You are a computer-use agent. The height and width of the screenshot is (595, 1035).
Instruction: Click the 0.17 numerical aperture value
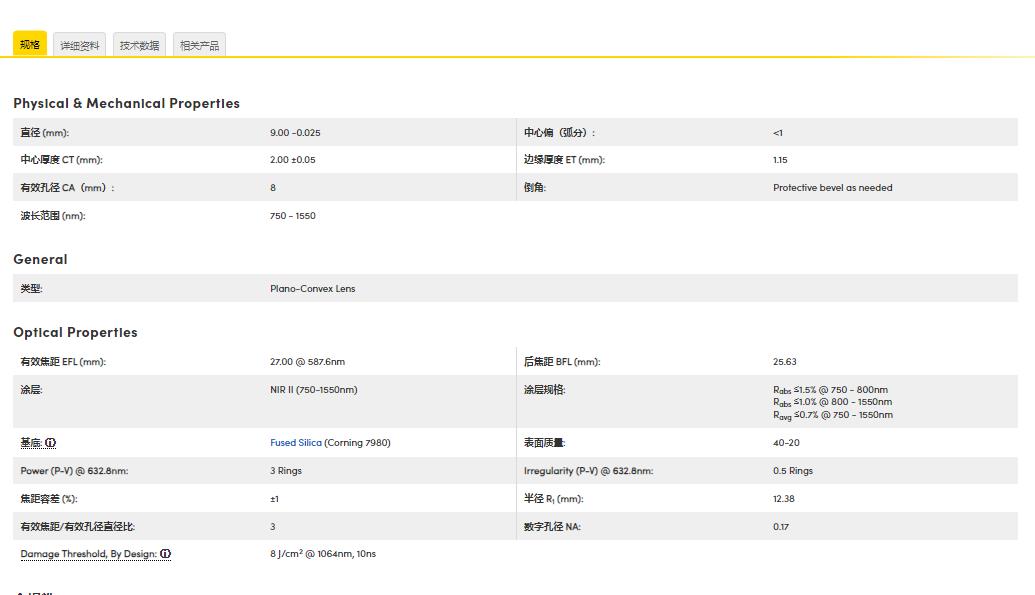[780, 527]
